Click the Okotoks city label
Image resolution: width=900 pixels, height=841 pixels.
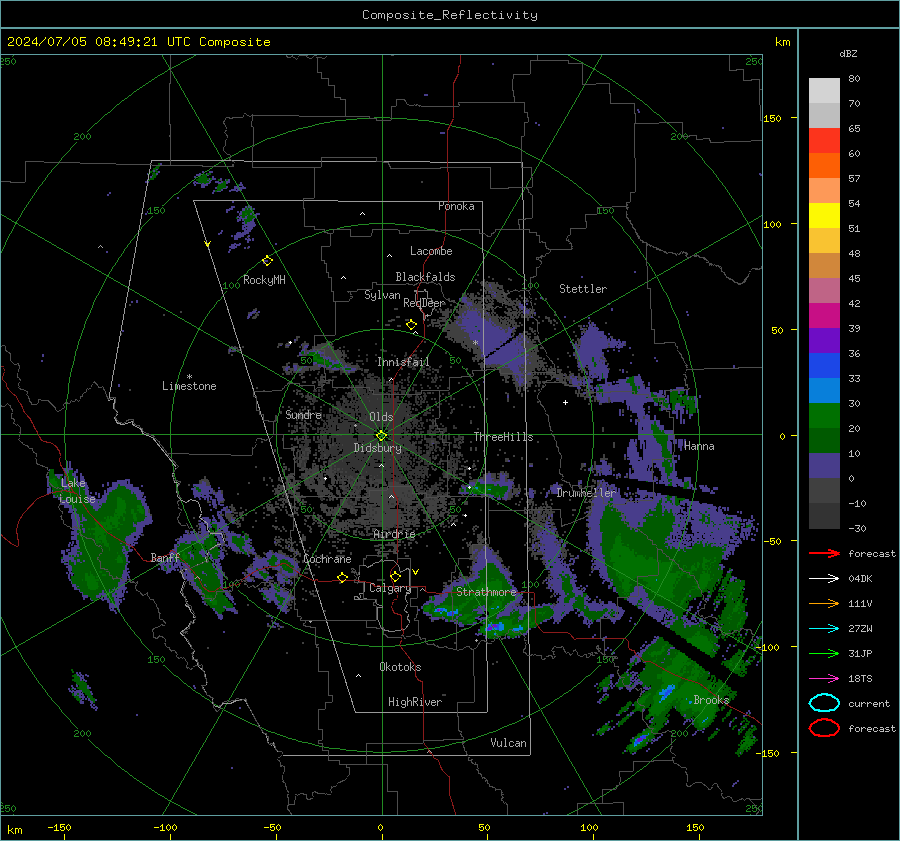(400, 667)
